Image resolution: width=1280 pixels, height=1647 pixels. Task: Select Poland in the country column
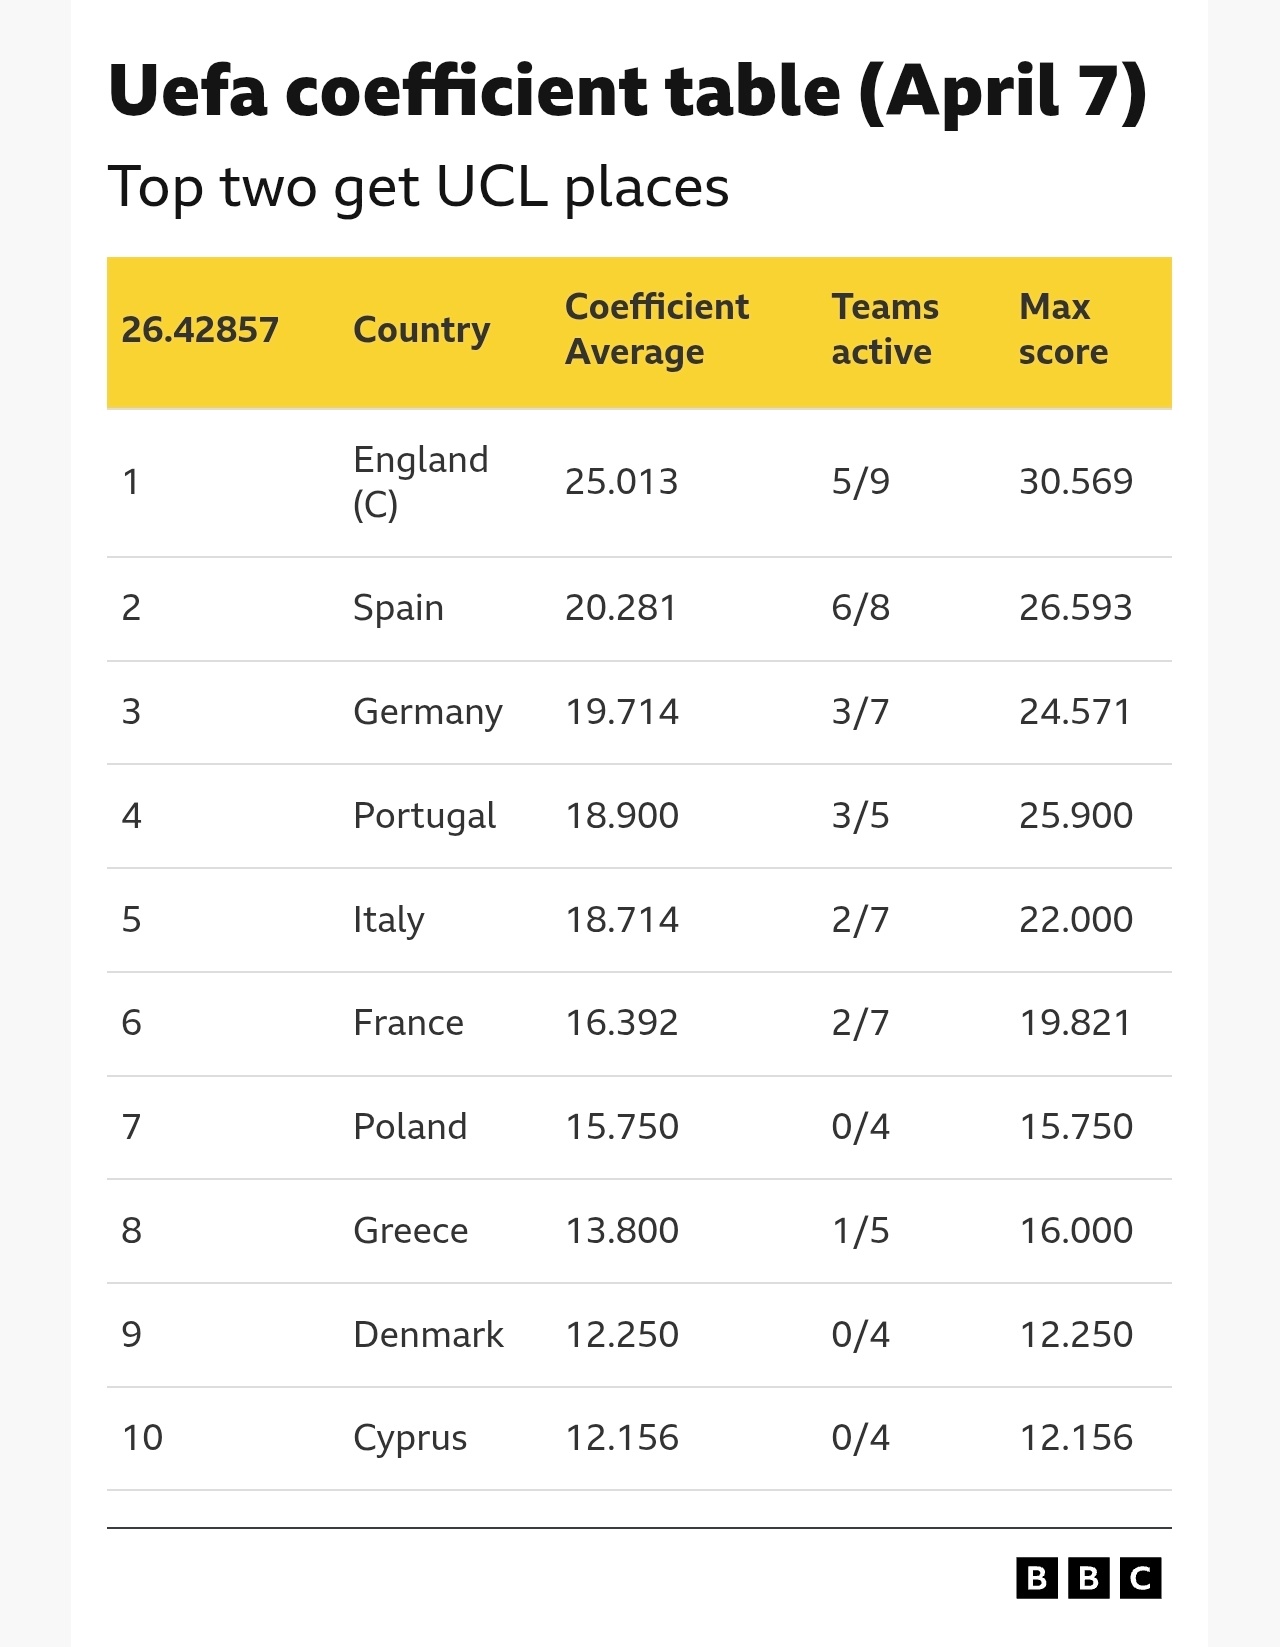[410, 1127]
